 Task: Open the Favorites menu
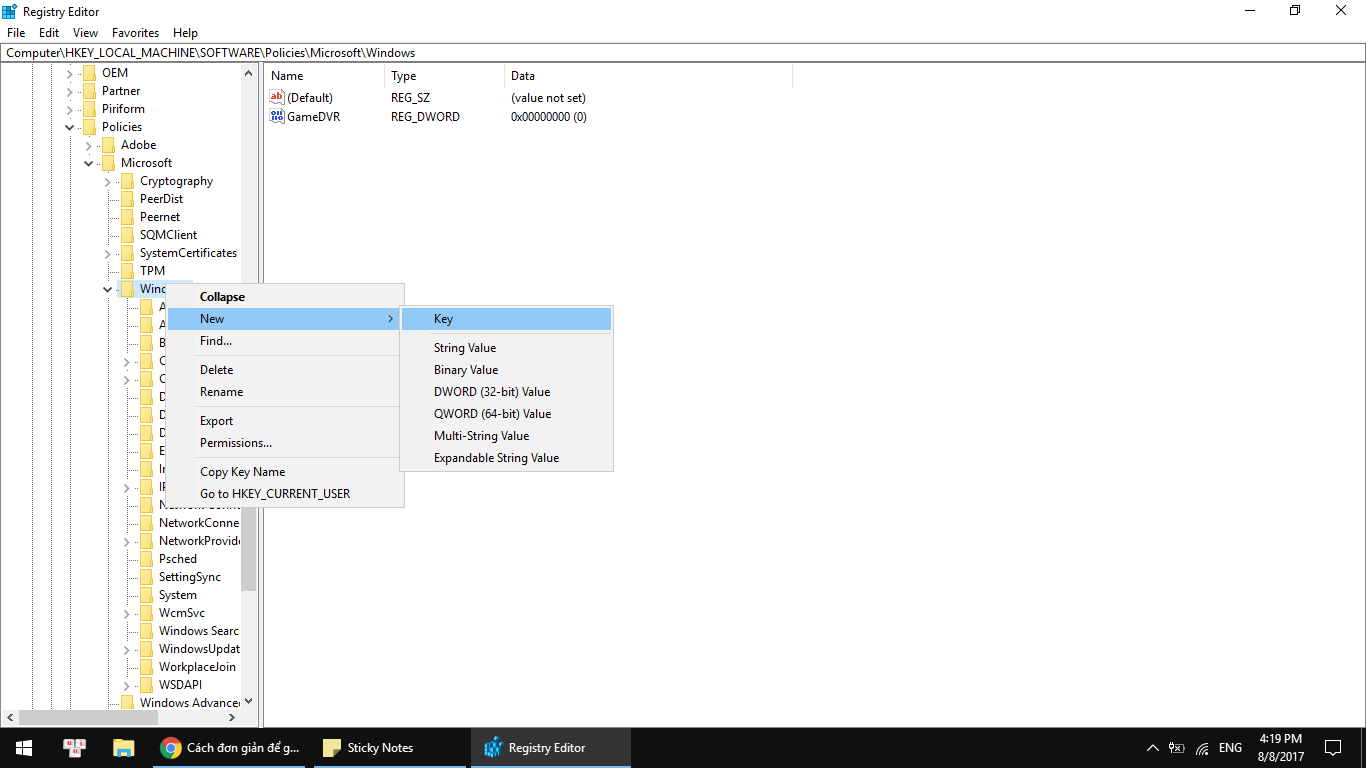click(x=134, y=32)
